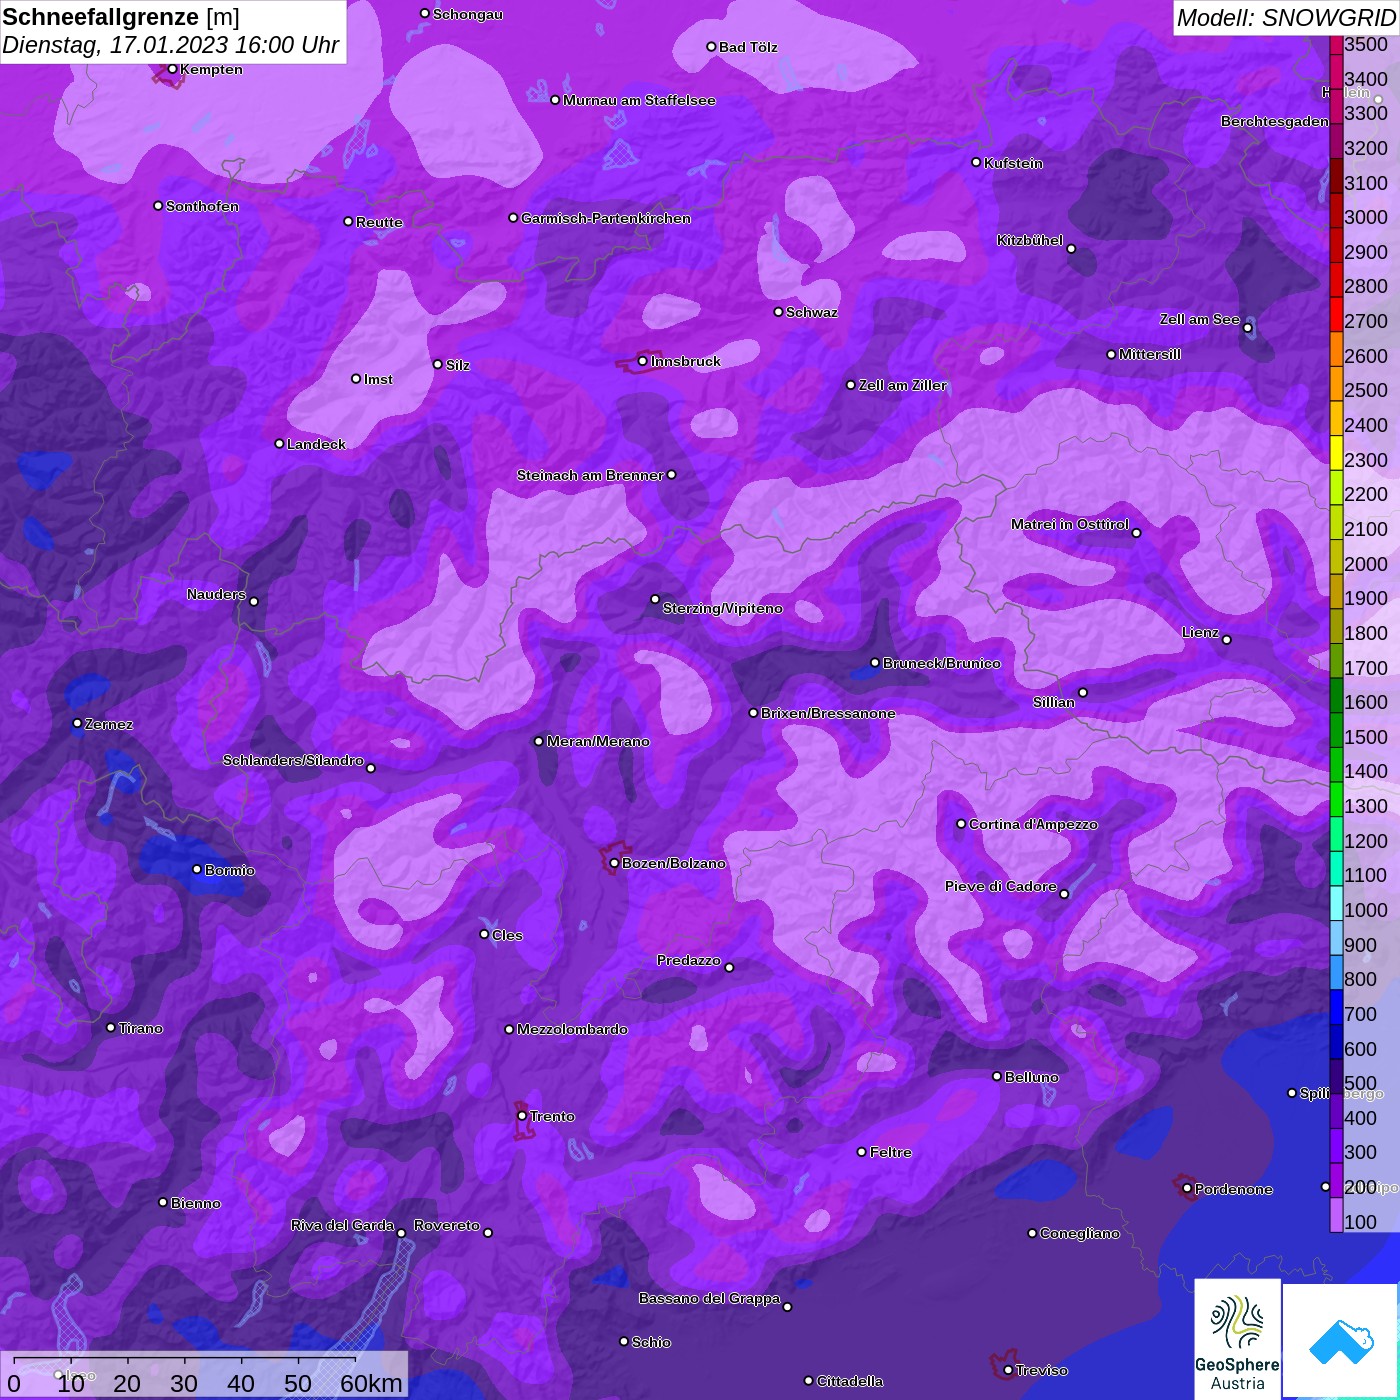1400x1400 pixels.
Task: Click the Sonthofen location dot
Action: point(158,206)
